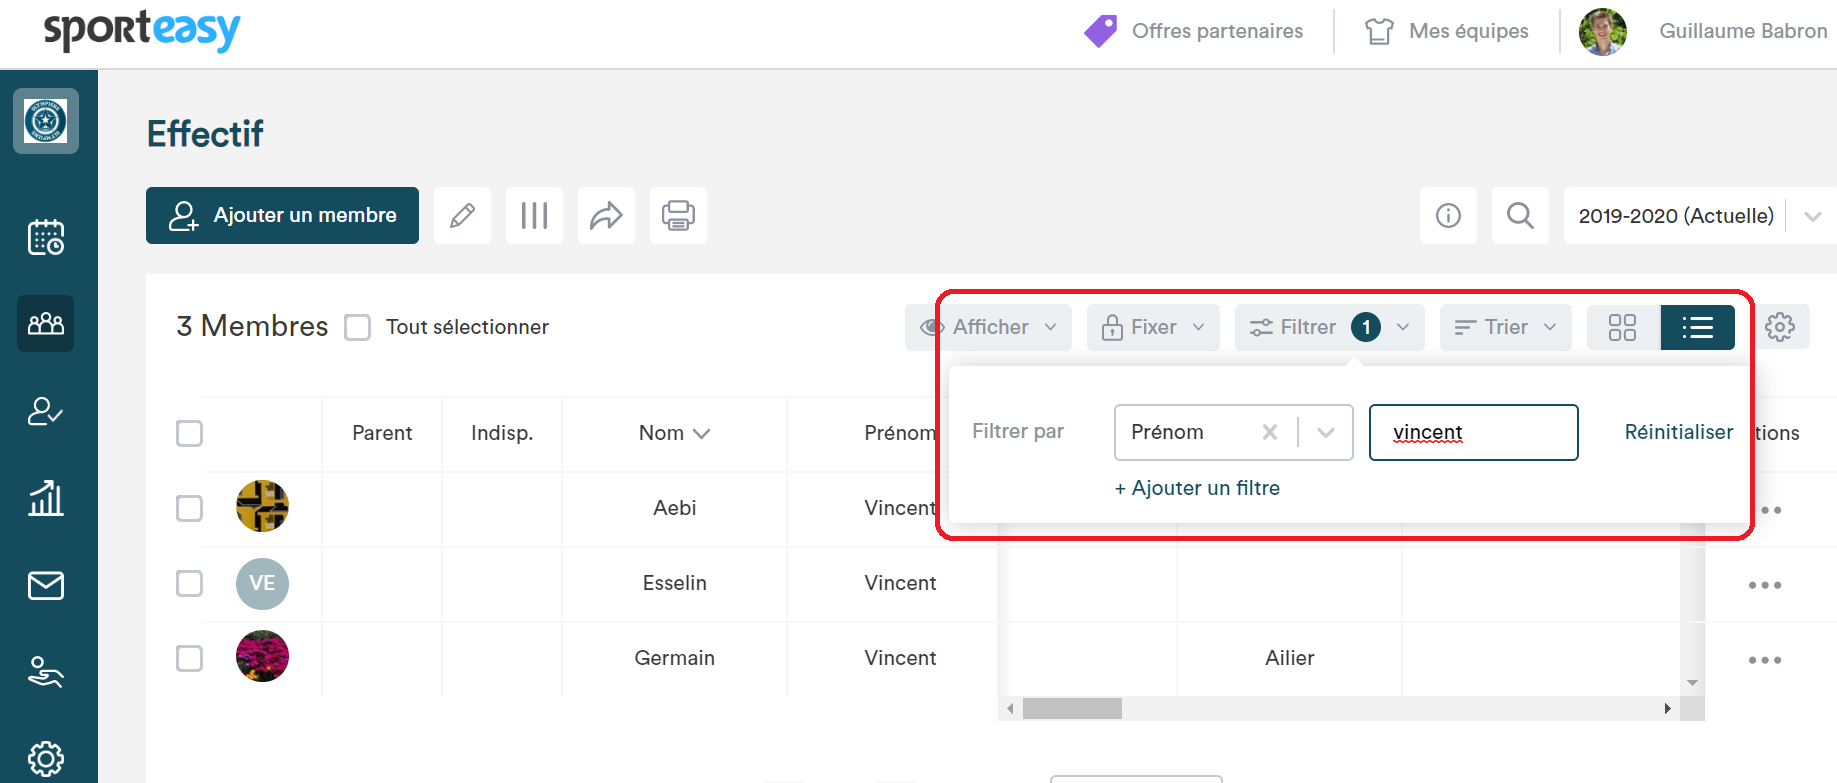Click the columns icon in toolbar
Viewport: 1837px width, 783px height.
pyautogui.click(x=534, y=215)
